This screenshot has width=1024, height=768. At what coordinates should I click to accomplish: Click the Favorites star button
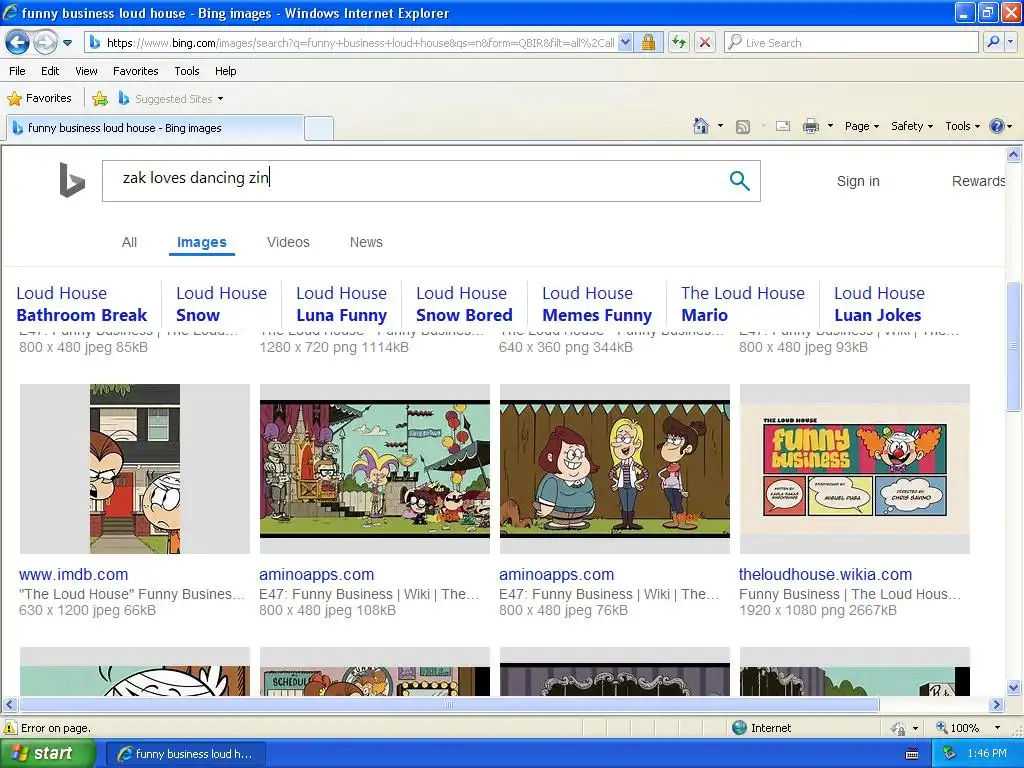pos(39,99)
